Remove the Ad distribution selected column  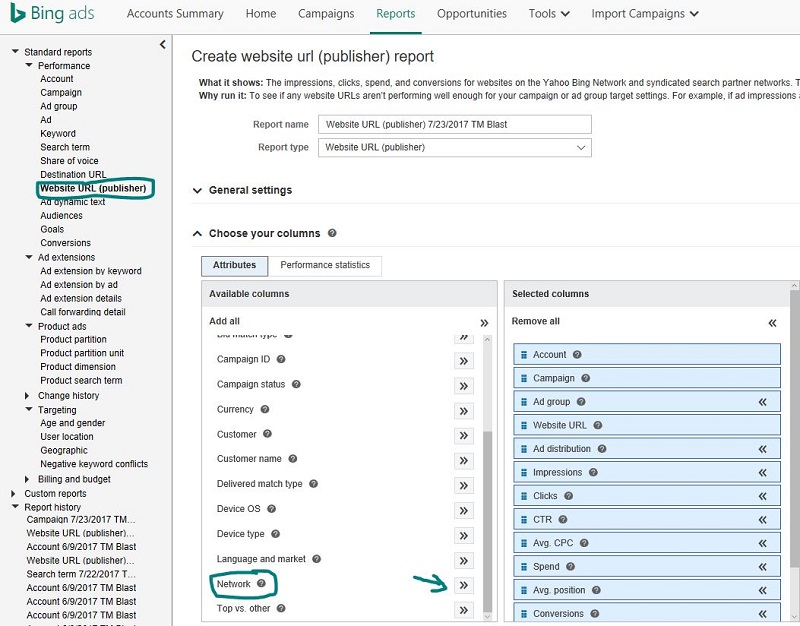tap(762, 449)
